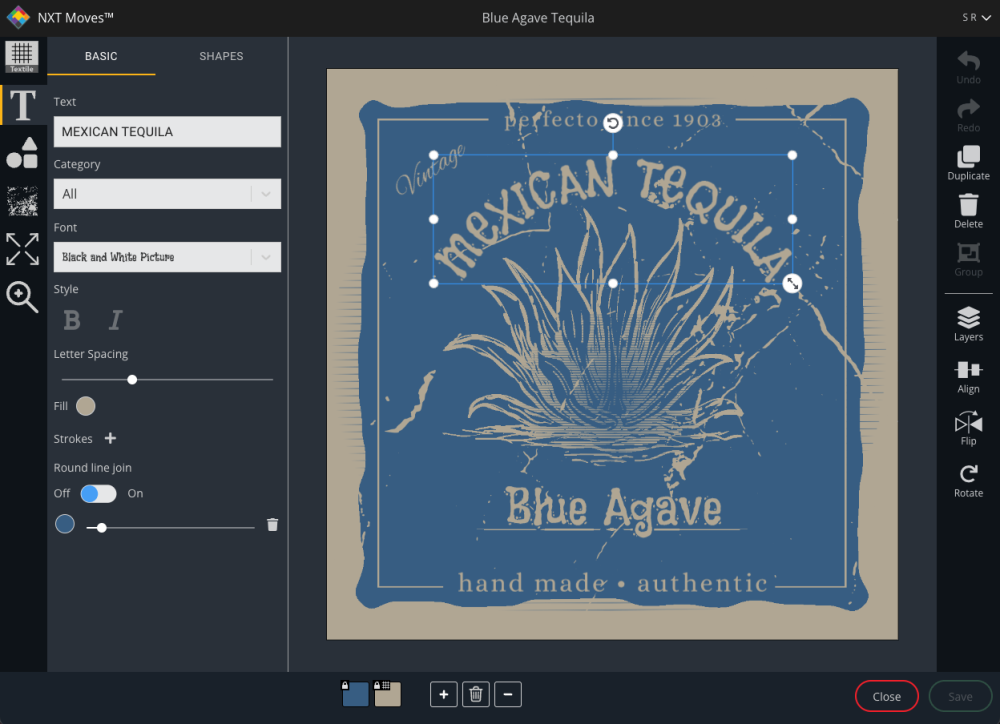Switch to the BASIC tab

(101, 56)
